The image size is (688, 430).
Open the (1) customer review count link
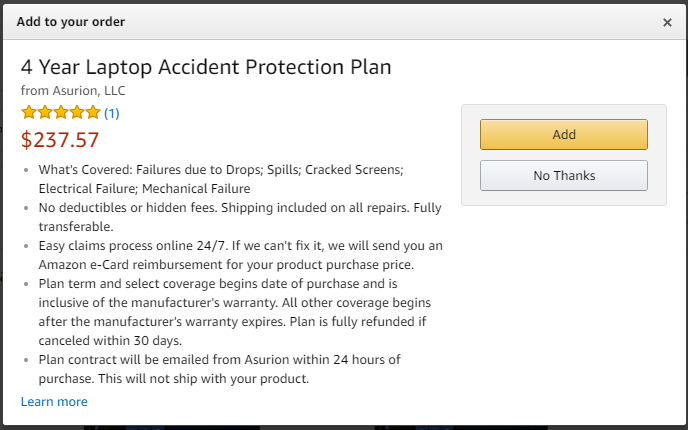112,113
